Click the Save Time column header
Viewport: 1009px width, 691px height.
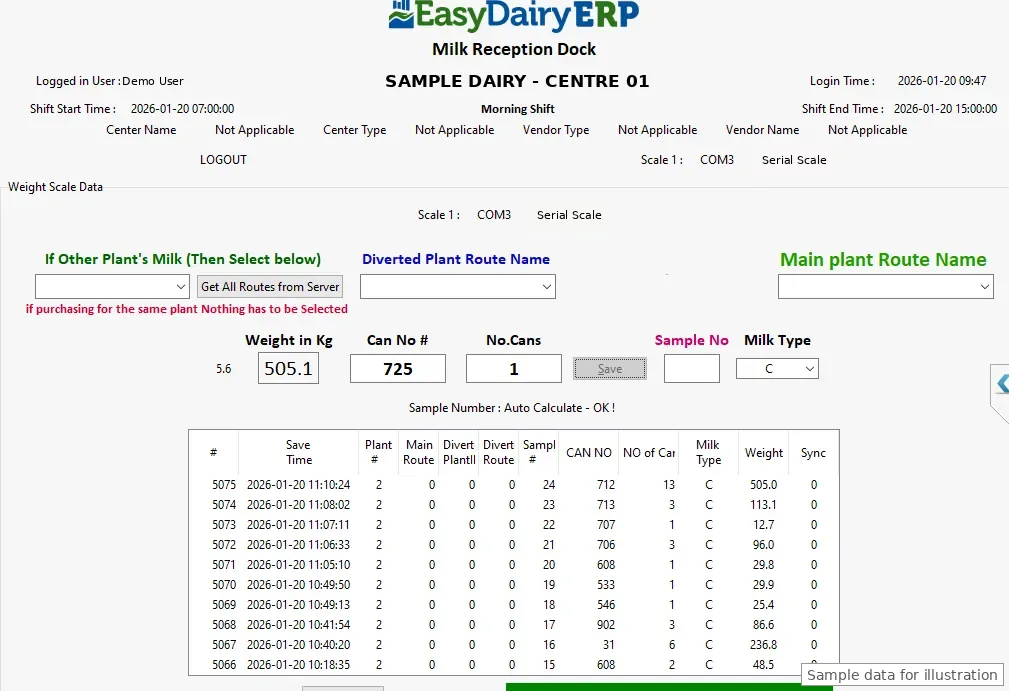[299, 452]
